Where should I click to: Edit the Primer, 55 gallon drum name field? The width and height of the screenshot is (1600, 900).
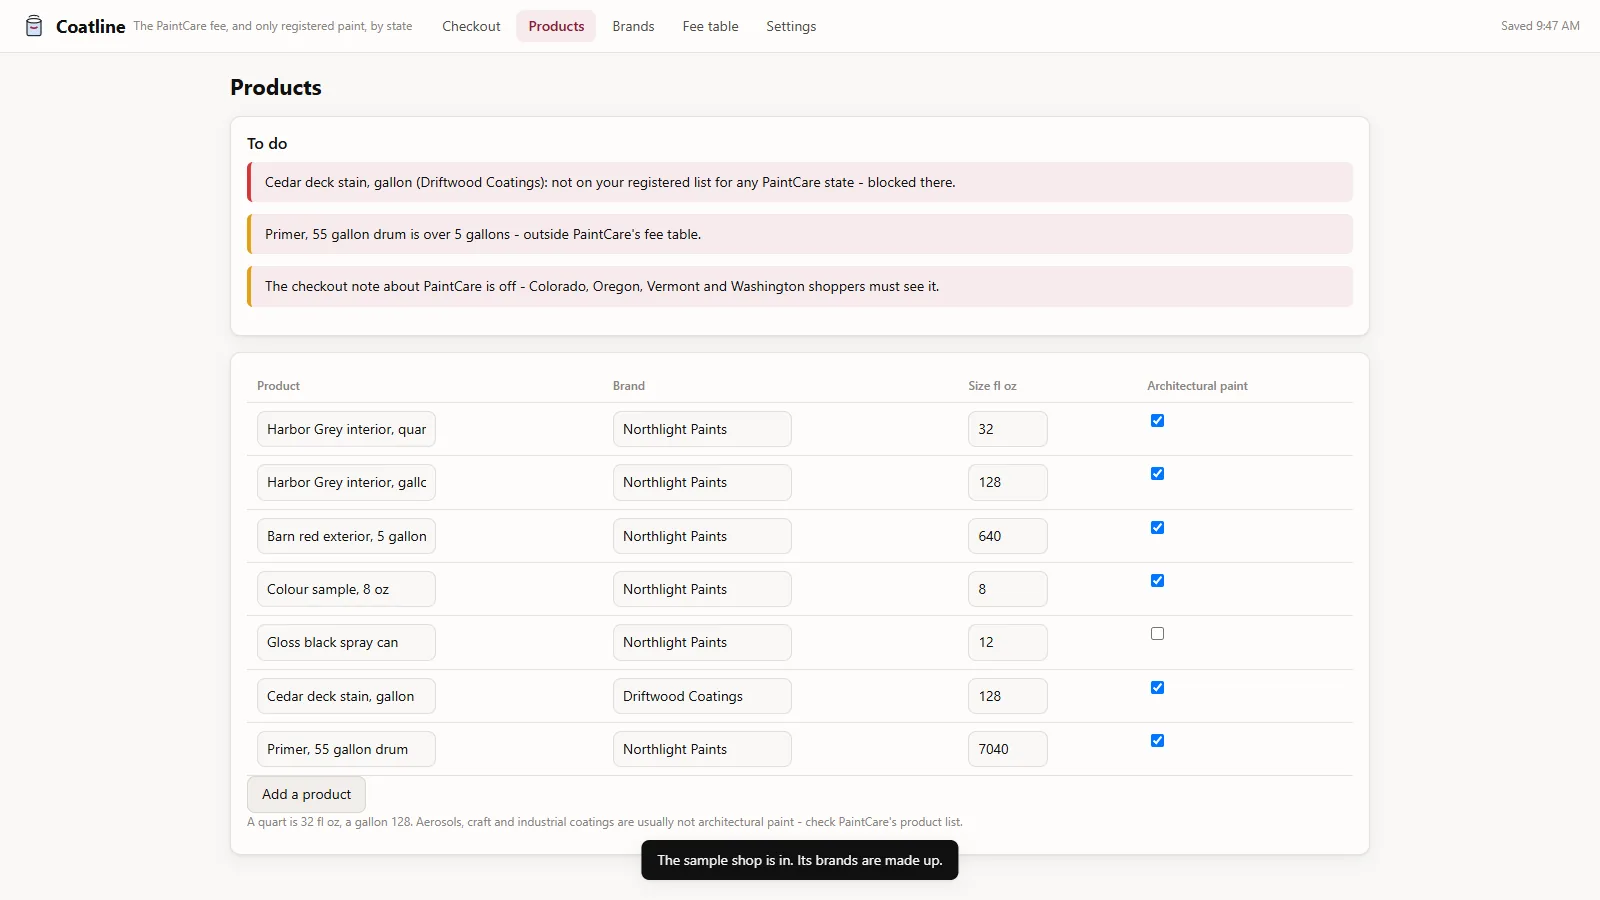(346, 749)
